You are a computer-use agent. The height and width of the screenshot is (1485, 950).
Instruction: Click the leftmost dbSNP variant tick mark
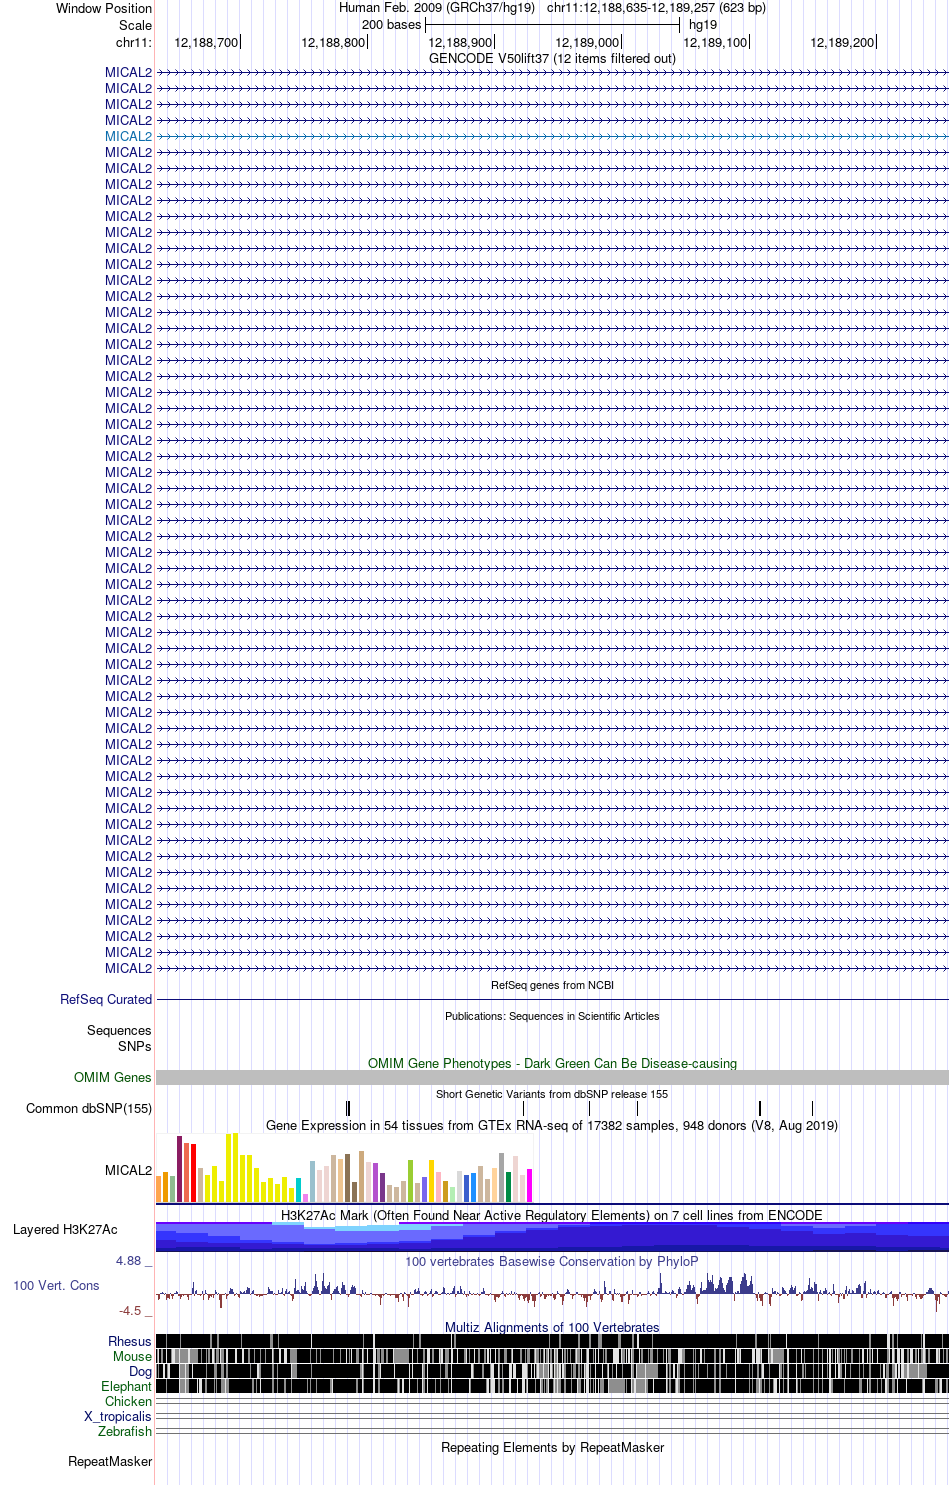click(x=347, y=1108)
